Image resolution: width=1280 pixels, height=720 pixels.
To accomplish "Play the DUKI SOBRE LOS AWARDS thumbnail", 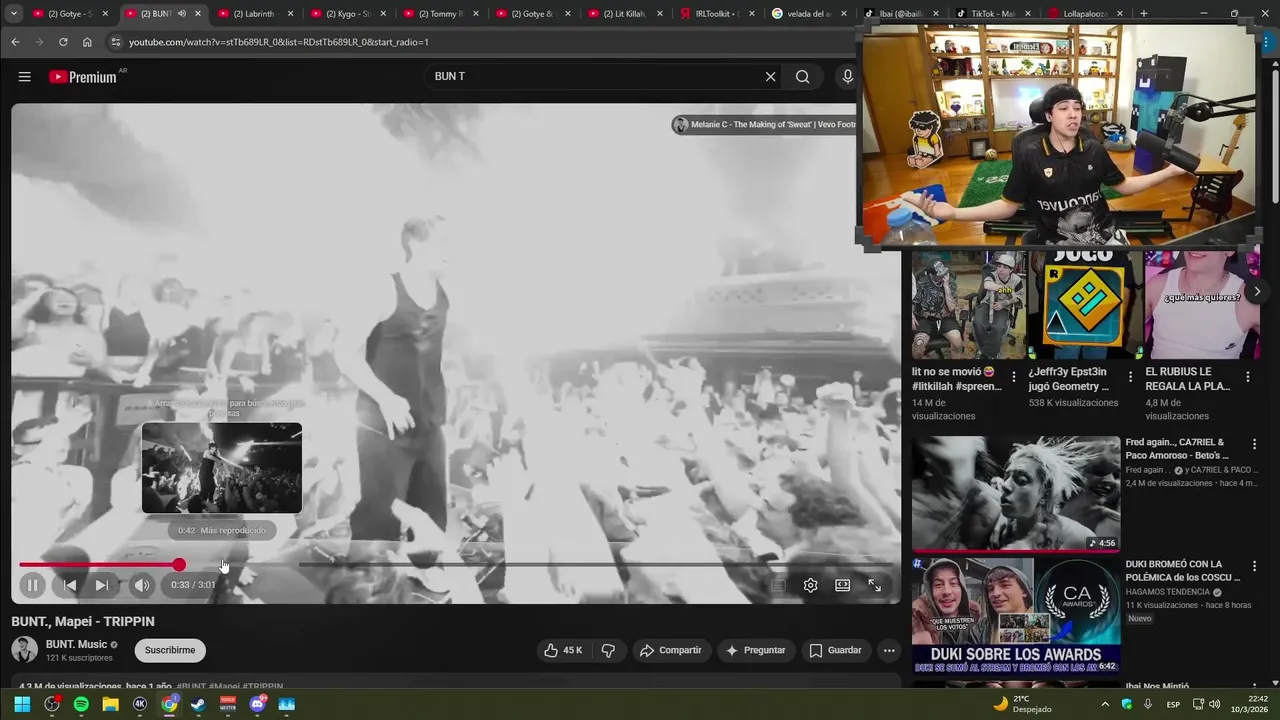I will (x=1016, y=615).
